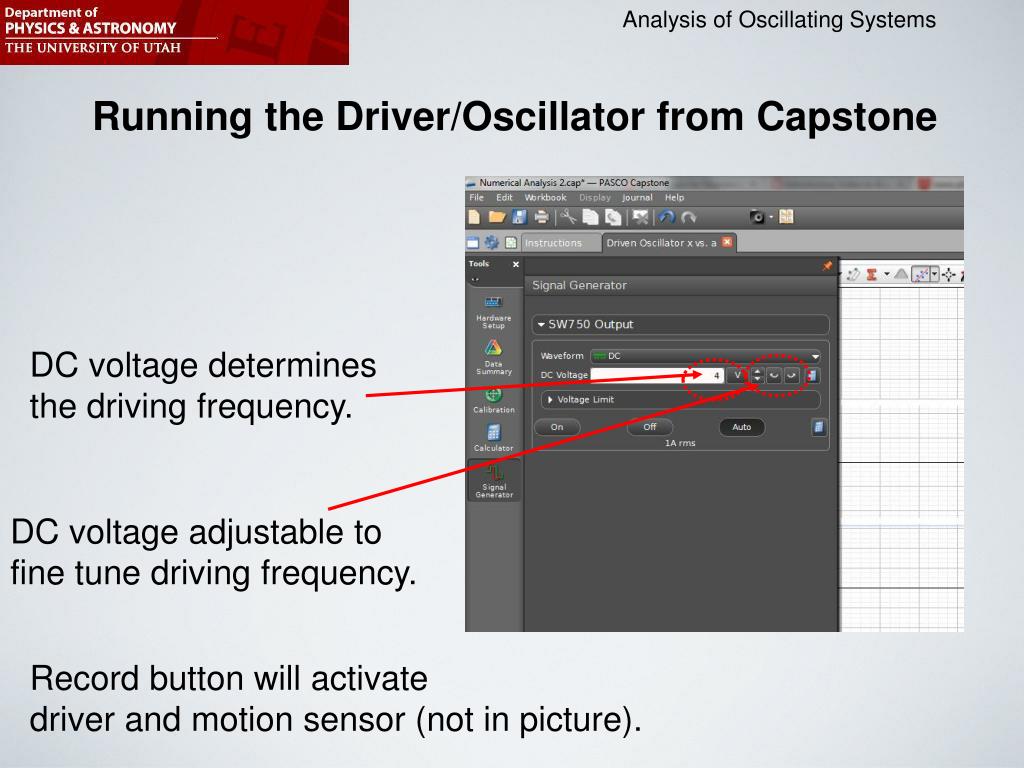Click the orange pin icon on panel
The width and height of the screenshot is (1024, 768).
pos(827,266)
